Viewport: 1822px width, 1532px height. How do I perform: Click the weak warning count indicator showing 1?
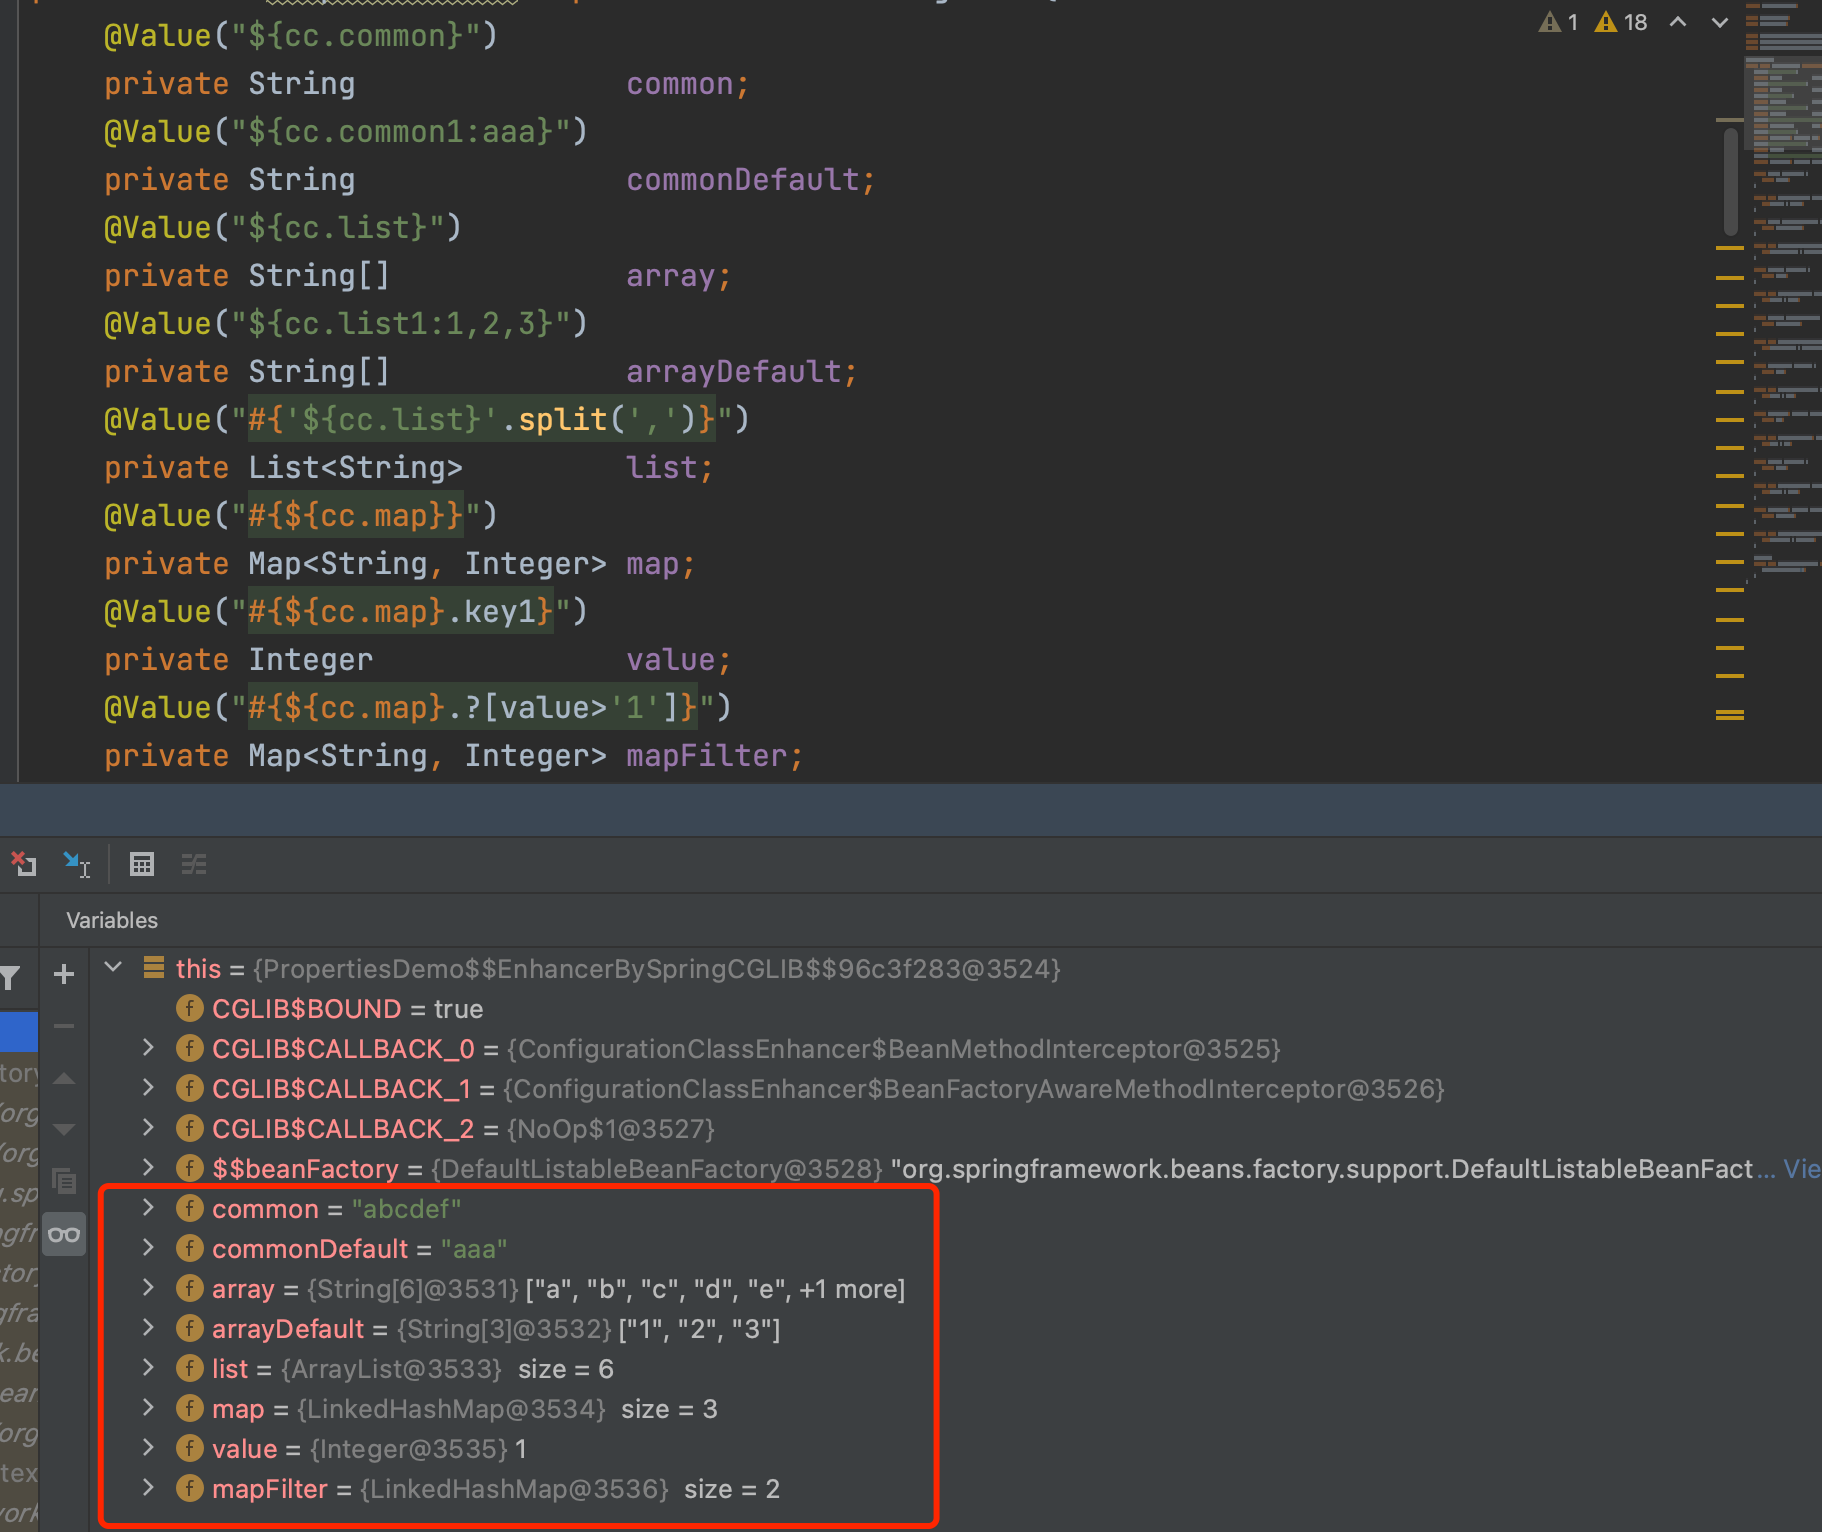1559,22
